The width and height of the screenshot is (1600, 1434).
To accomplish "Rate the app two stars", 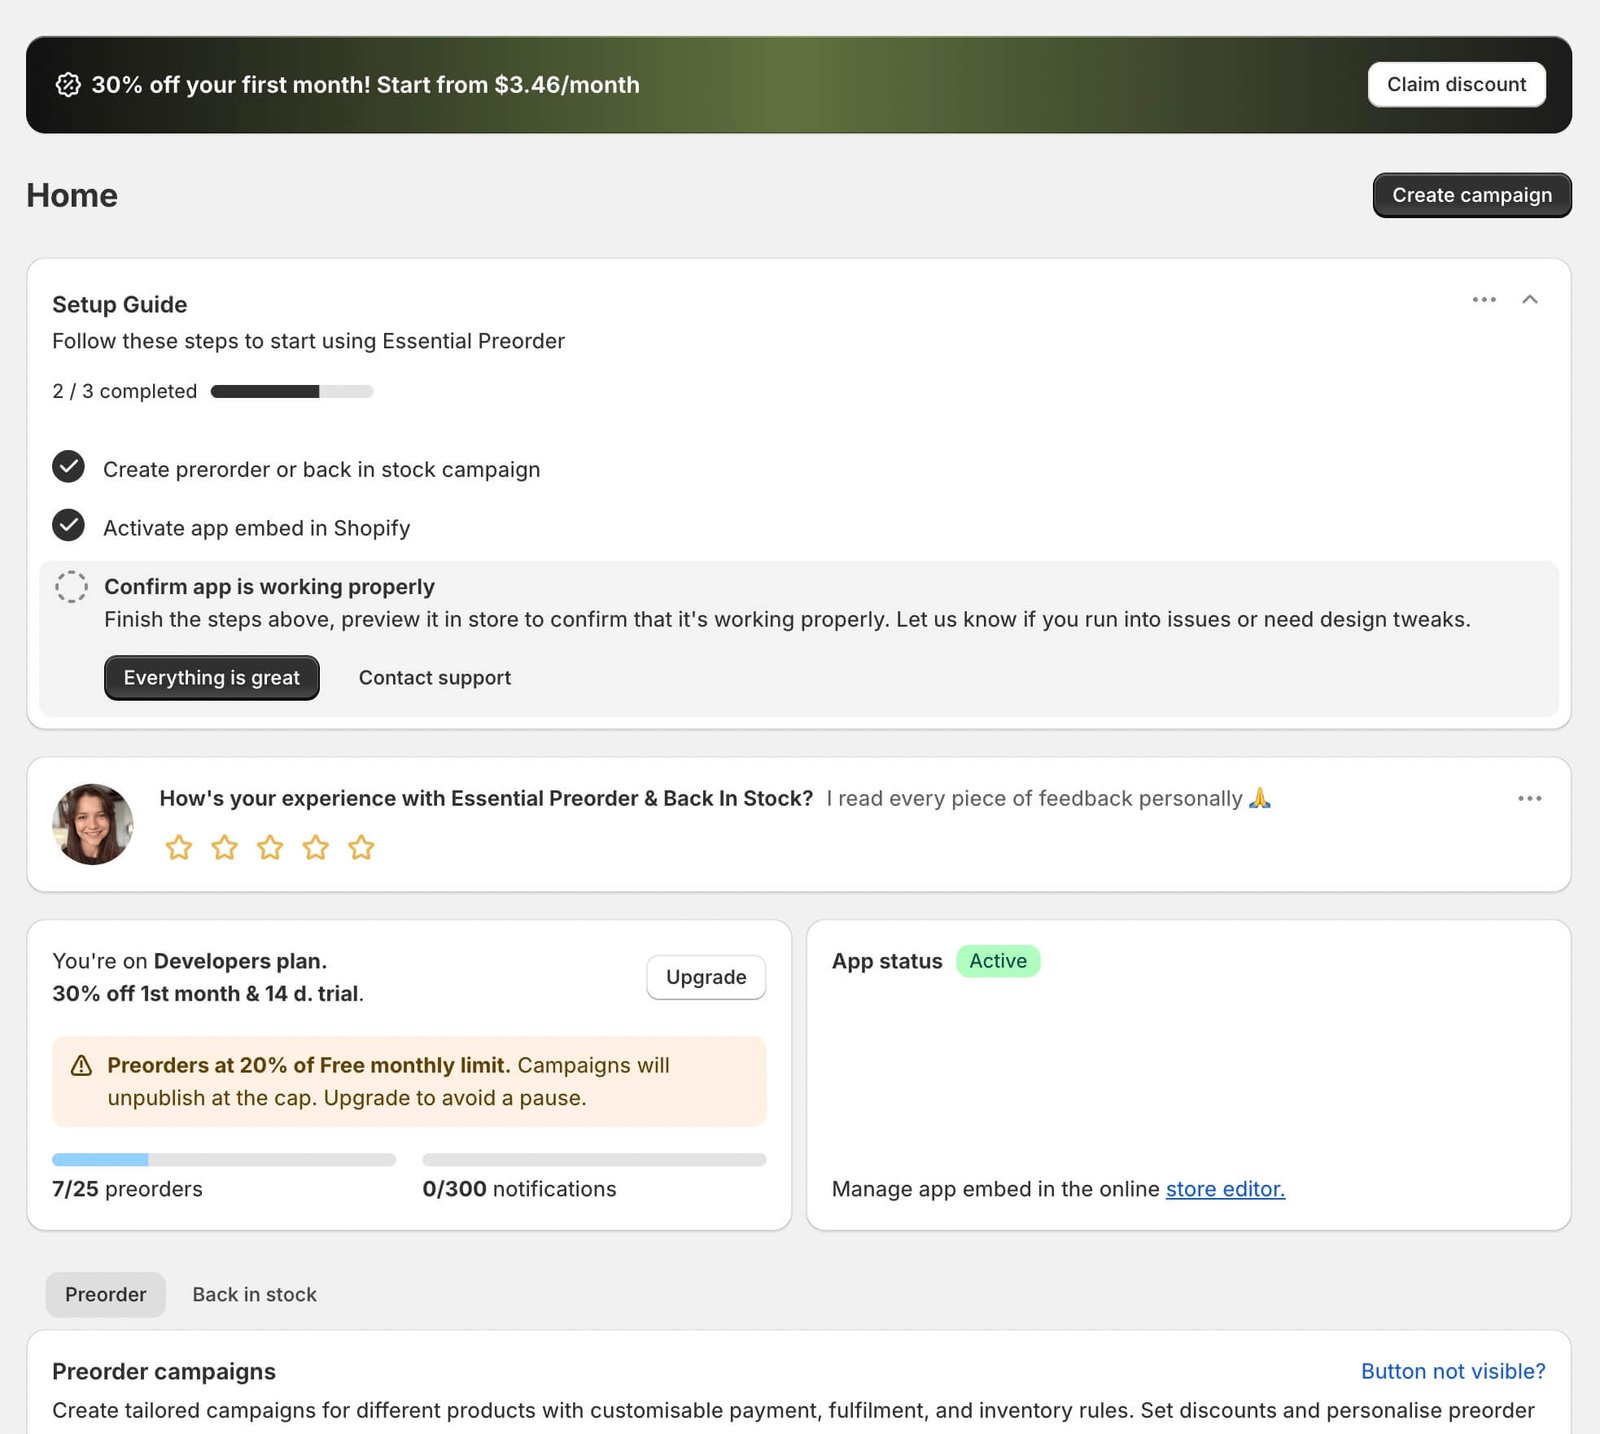I will pyautogui.click(x=225, y=848).
